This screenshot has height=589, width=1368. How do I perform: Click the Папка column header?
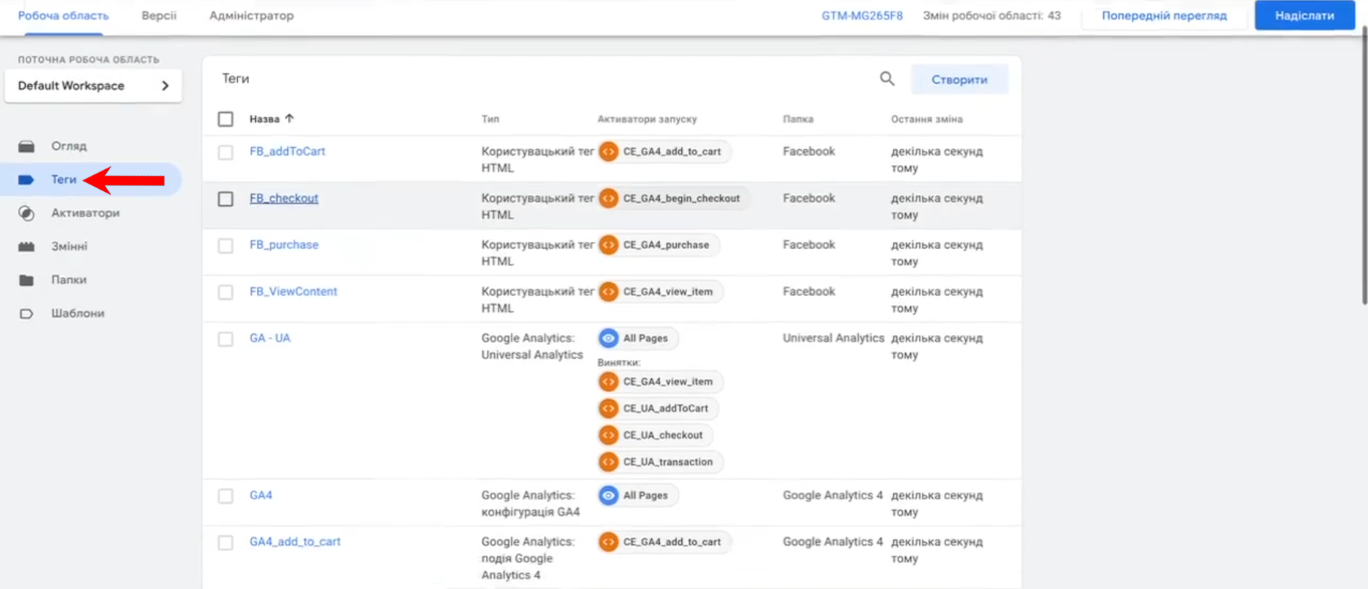tap(798, 119)
